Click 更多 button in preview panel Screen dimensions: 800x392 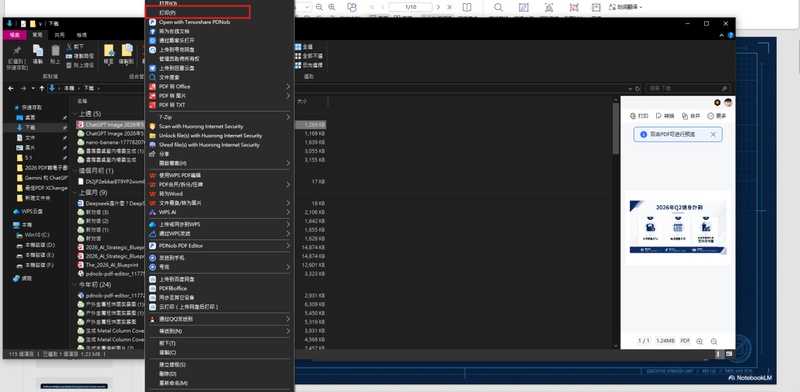tap(716, 116)
